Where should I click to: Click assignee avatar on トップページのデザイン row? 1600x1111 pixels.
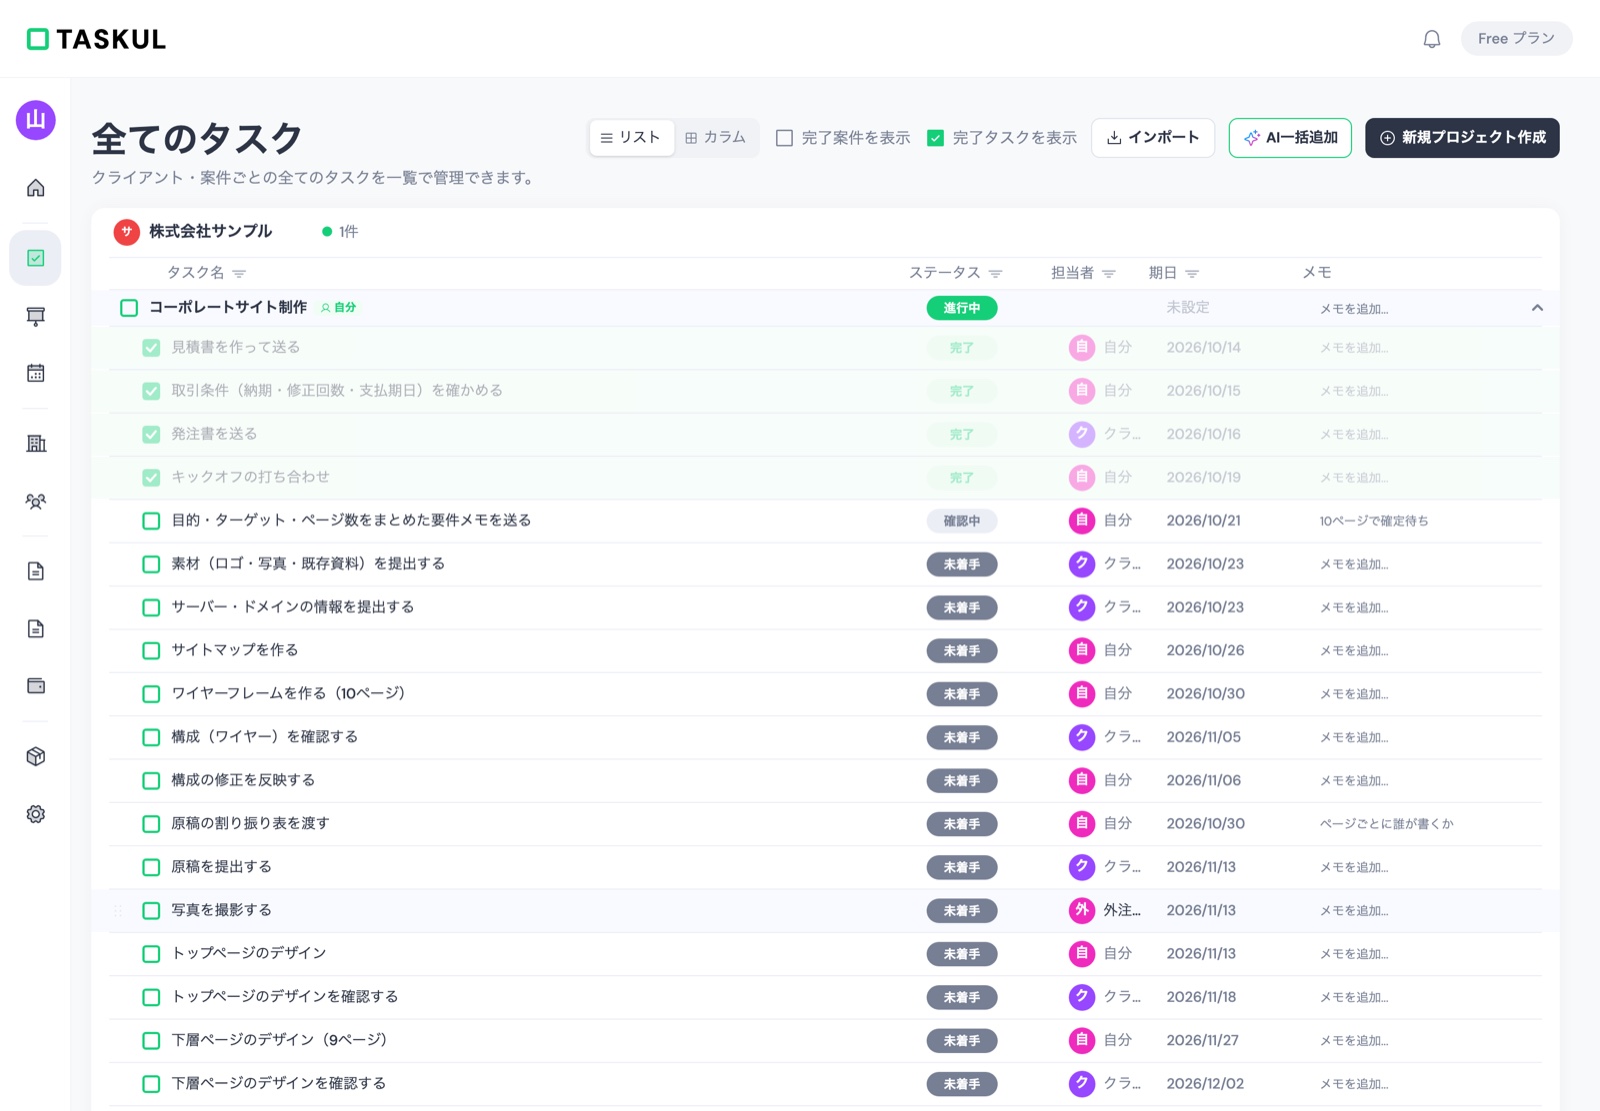(x=1081, y=953)
